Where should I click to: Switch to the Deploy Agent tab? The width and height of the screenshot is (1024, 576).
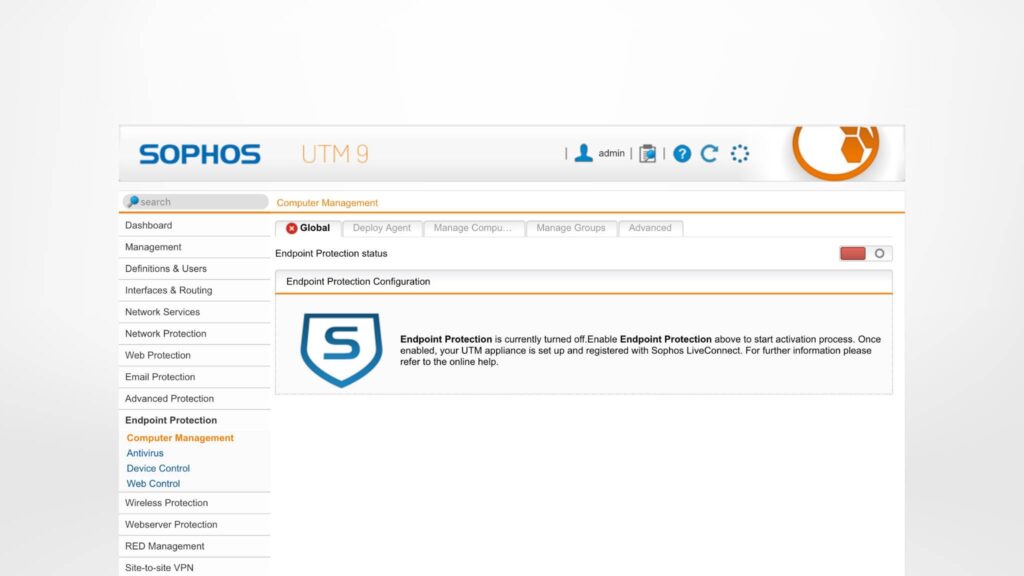pos(381,228)
